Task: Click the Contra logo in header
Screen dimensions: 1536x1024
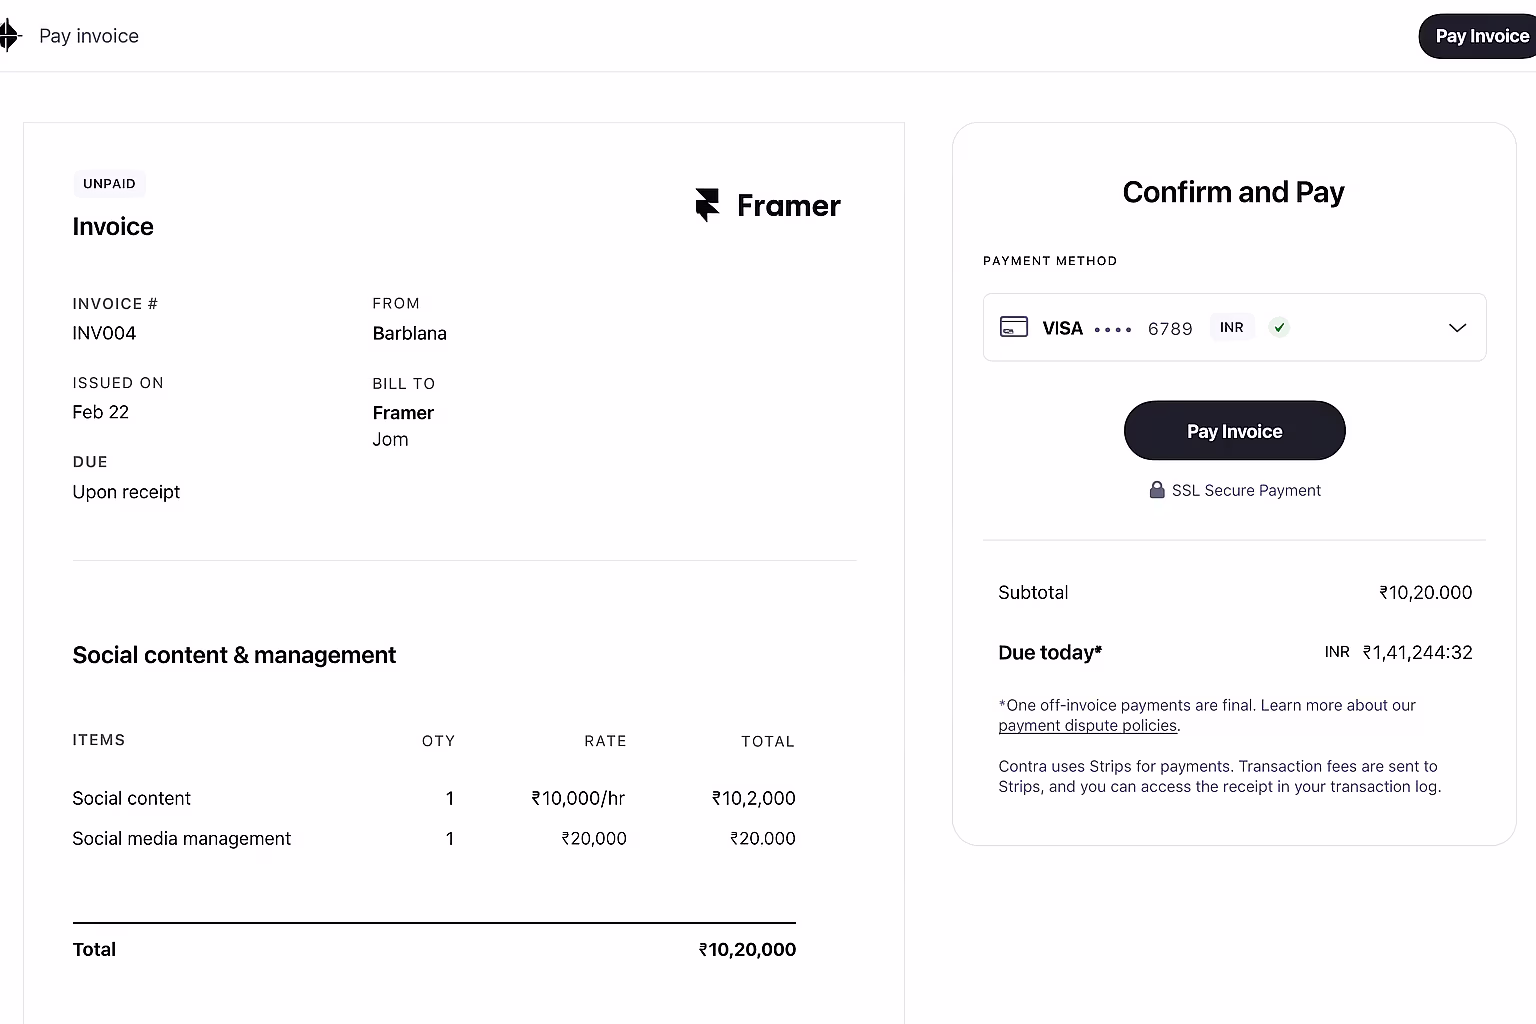Action: click(9, 36)
